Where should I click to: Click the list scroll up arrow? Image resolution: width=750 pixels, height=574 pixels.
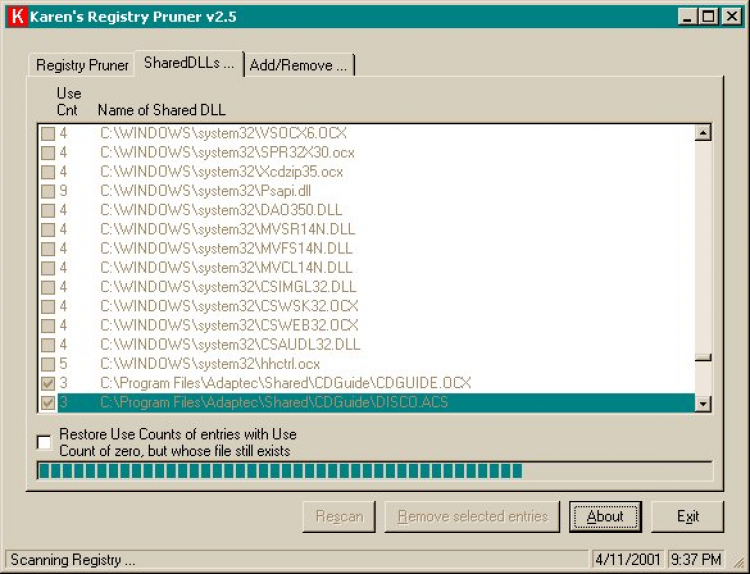703,132
